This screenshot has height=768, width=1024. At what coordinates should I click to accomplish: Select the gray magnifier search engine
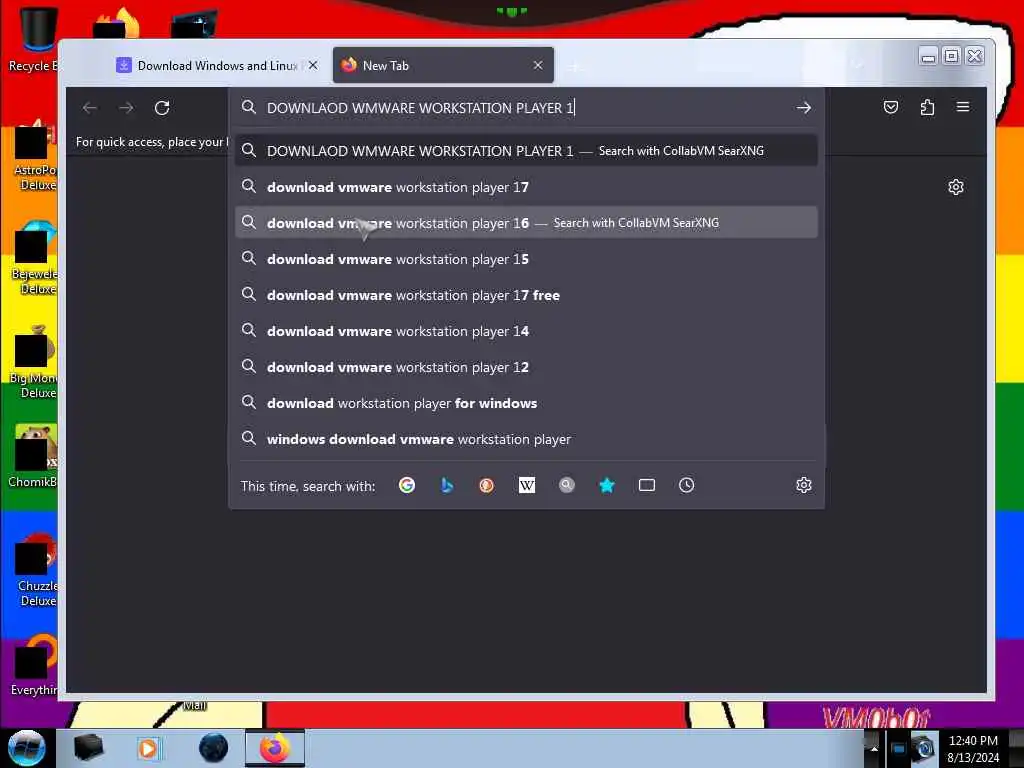pos(567,485)
